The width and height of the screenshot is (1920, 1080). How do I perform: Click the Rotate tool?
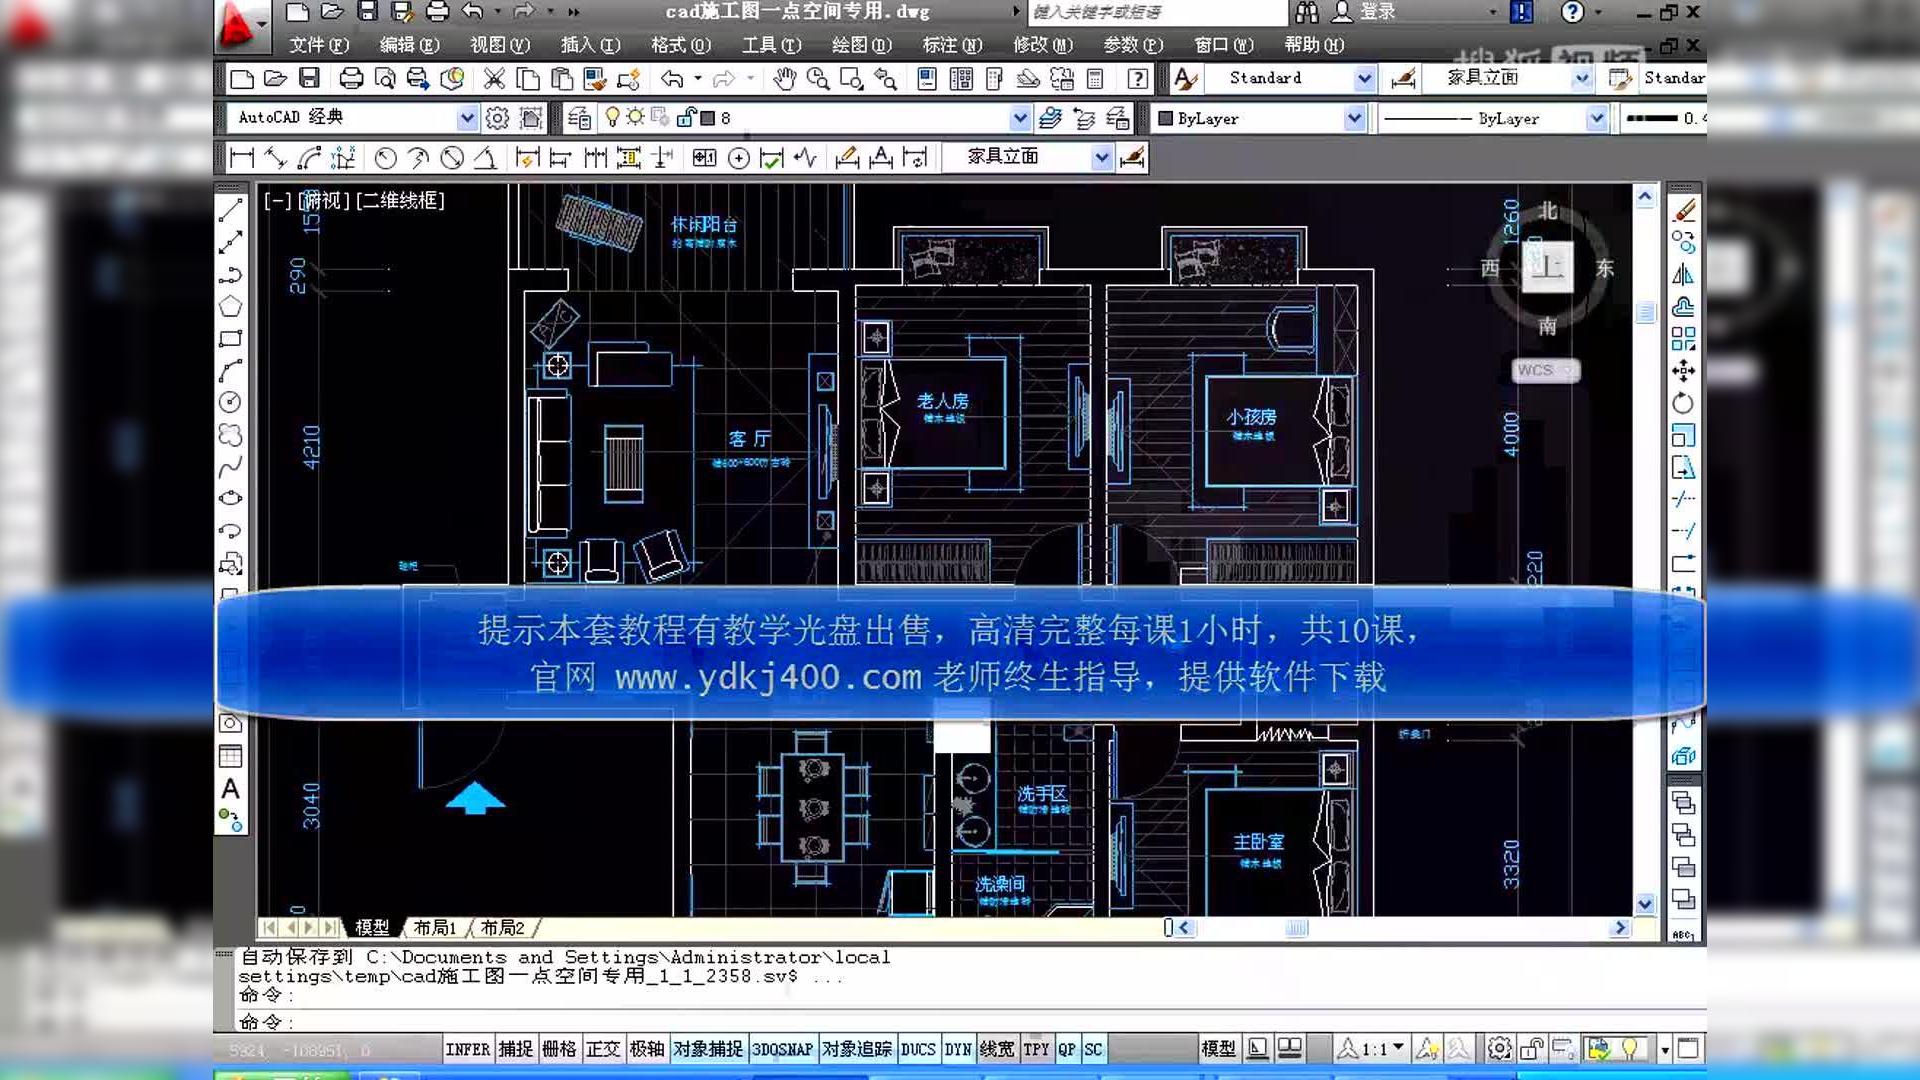[x=1684, y=403]
